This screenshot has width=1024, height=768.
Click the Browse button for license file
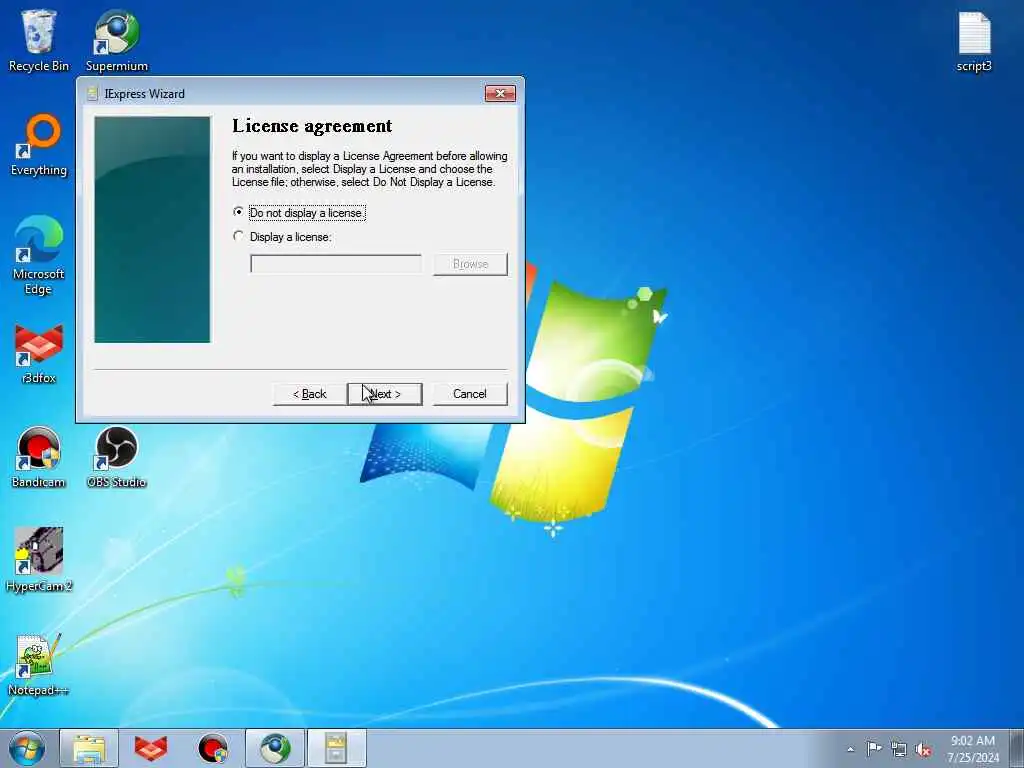tap(470, 264)
